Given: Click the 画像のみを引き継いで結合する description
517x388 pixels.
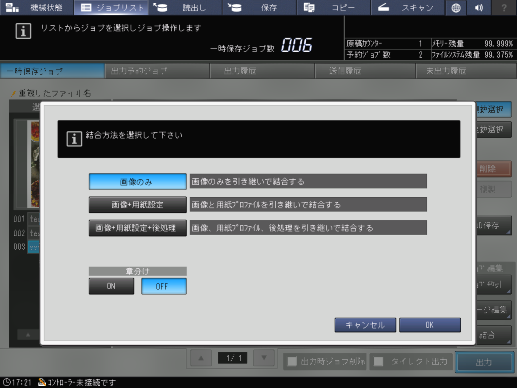Looking at the screenshot, I should [308, 182].
